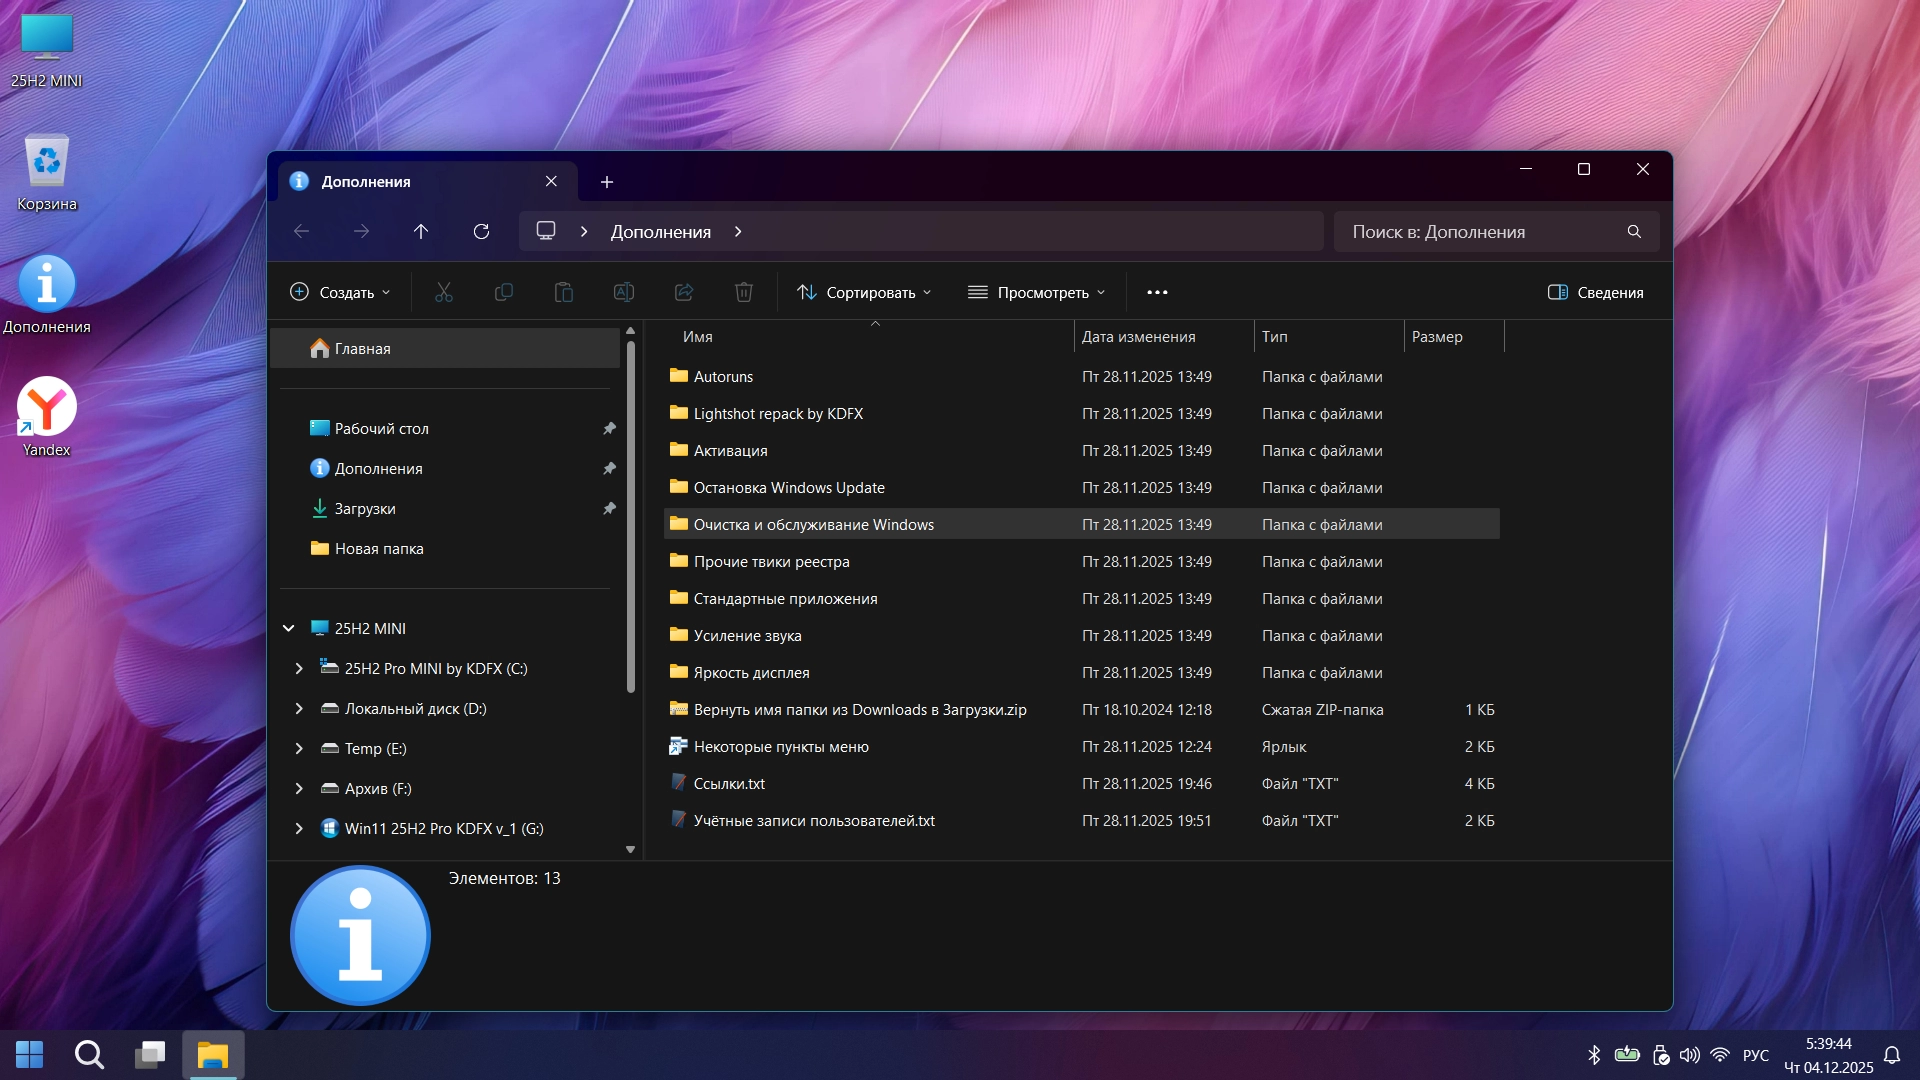Click the Share icon in toolbar
This screenshot has height=1080, width=1920.
684,292
